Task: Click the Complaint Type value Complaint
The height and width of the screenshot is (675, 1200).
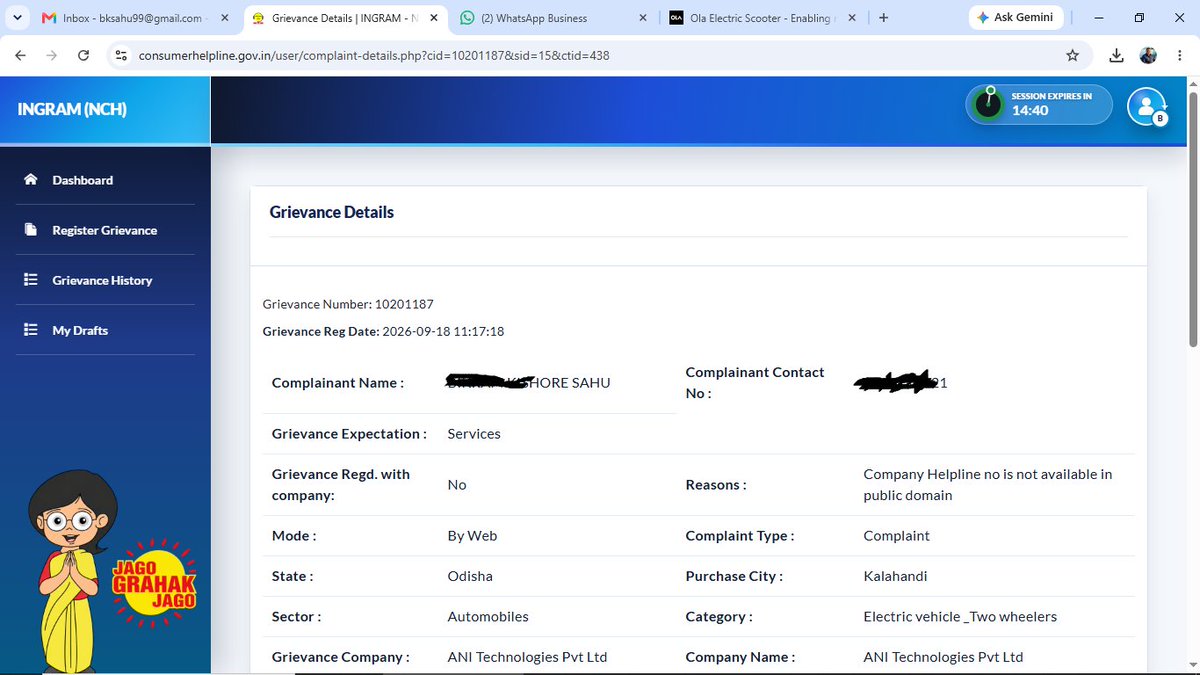Action: 897,536
